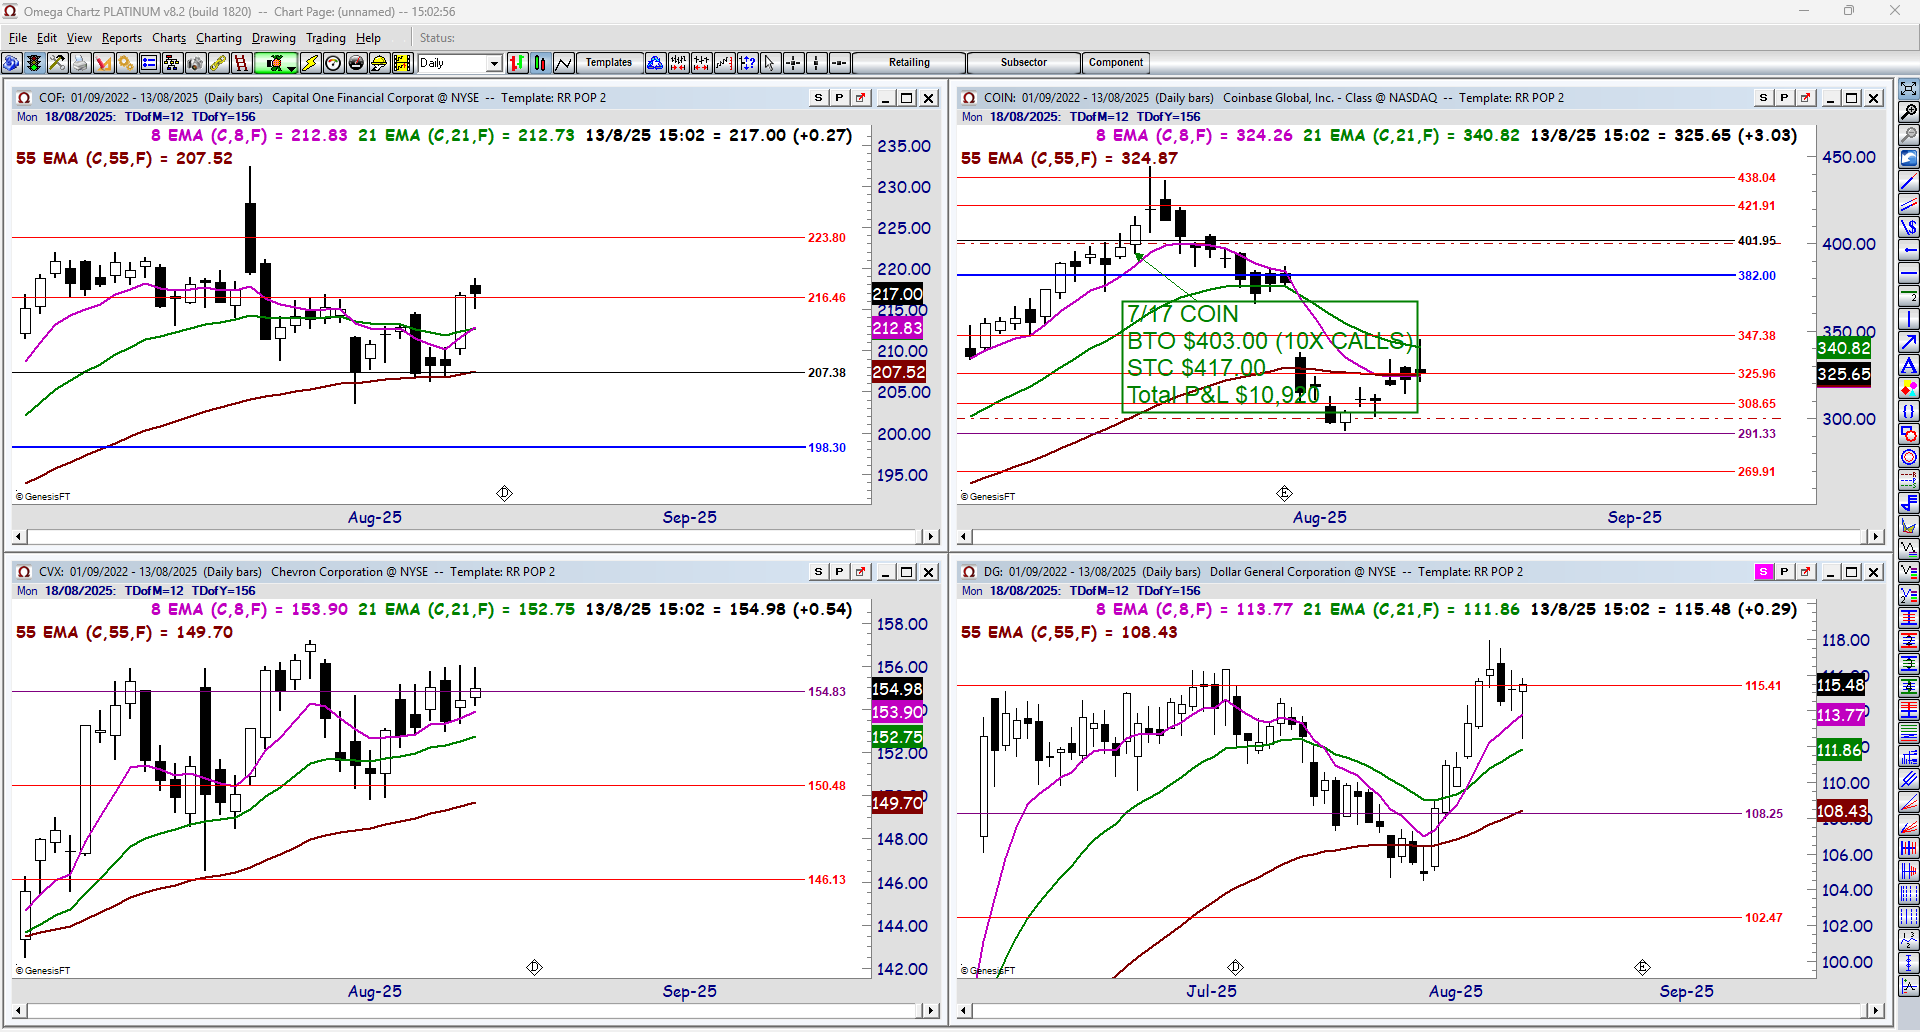This screenshot has height=1032, width=1920.
Task: Click the chain link toolbar icon
Action: [218, 63]
